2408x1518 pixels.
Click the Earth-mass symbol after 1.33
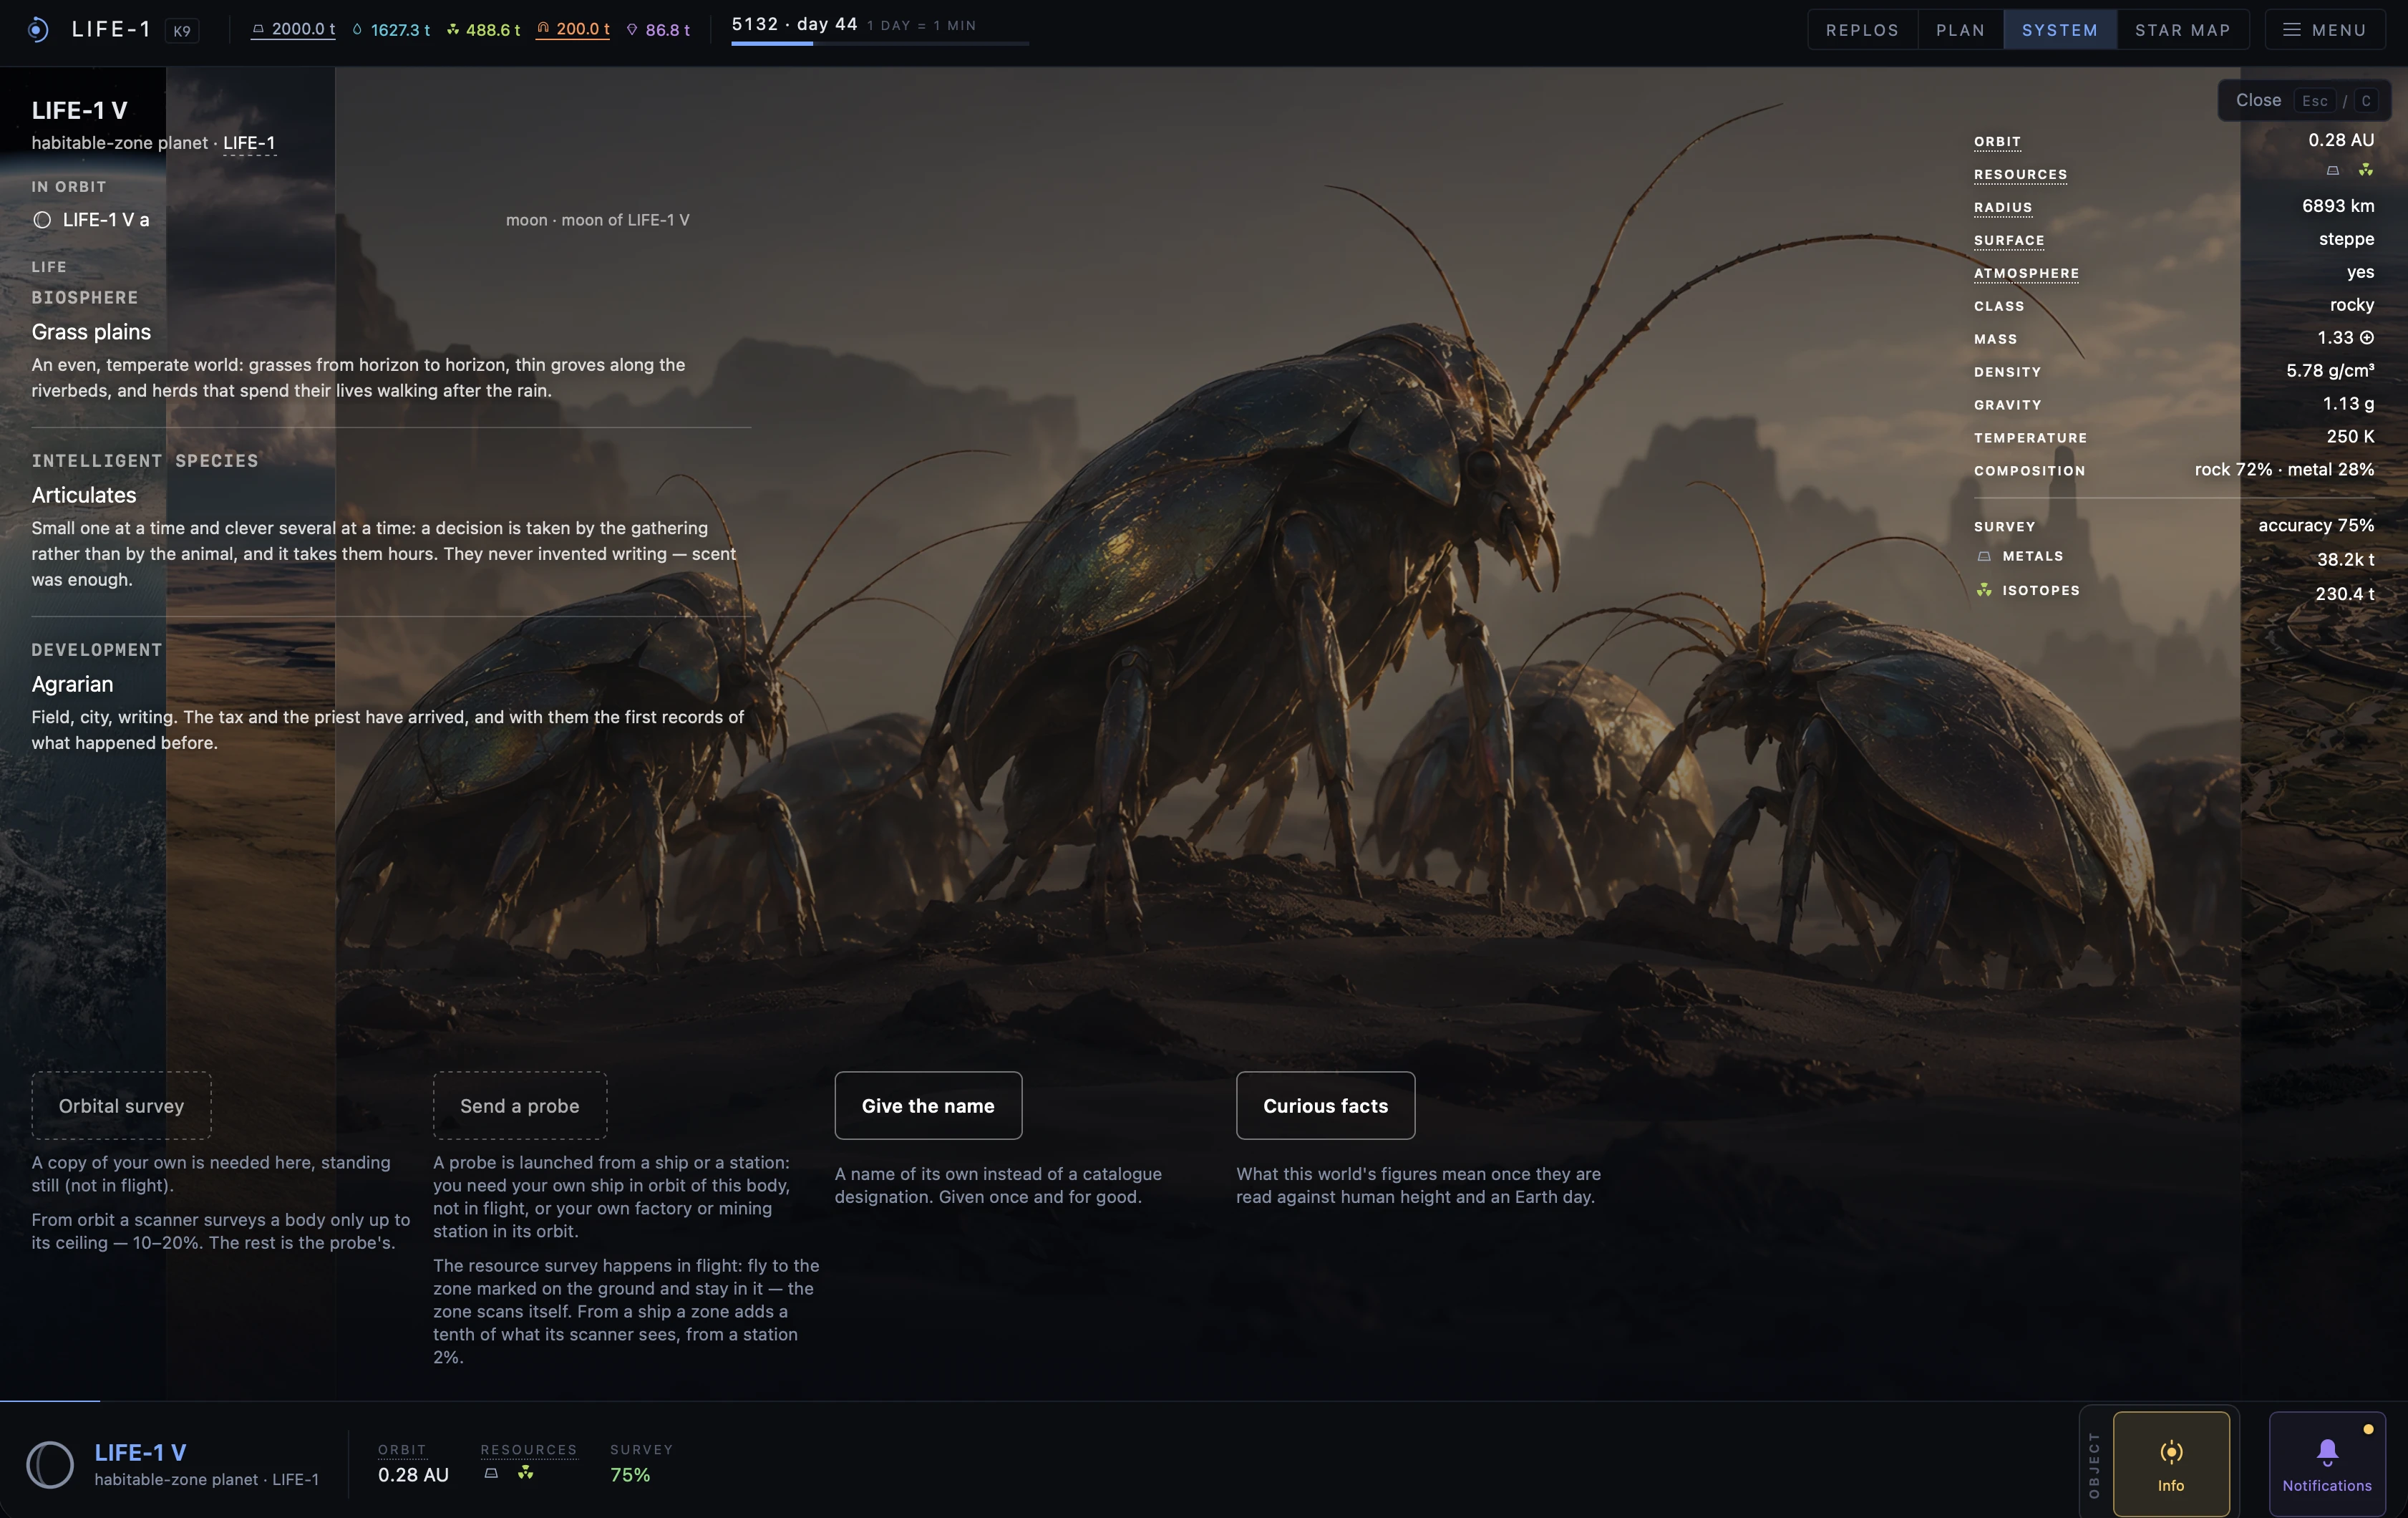click(x=2367, y=338)
